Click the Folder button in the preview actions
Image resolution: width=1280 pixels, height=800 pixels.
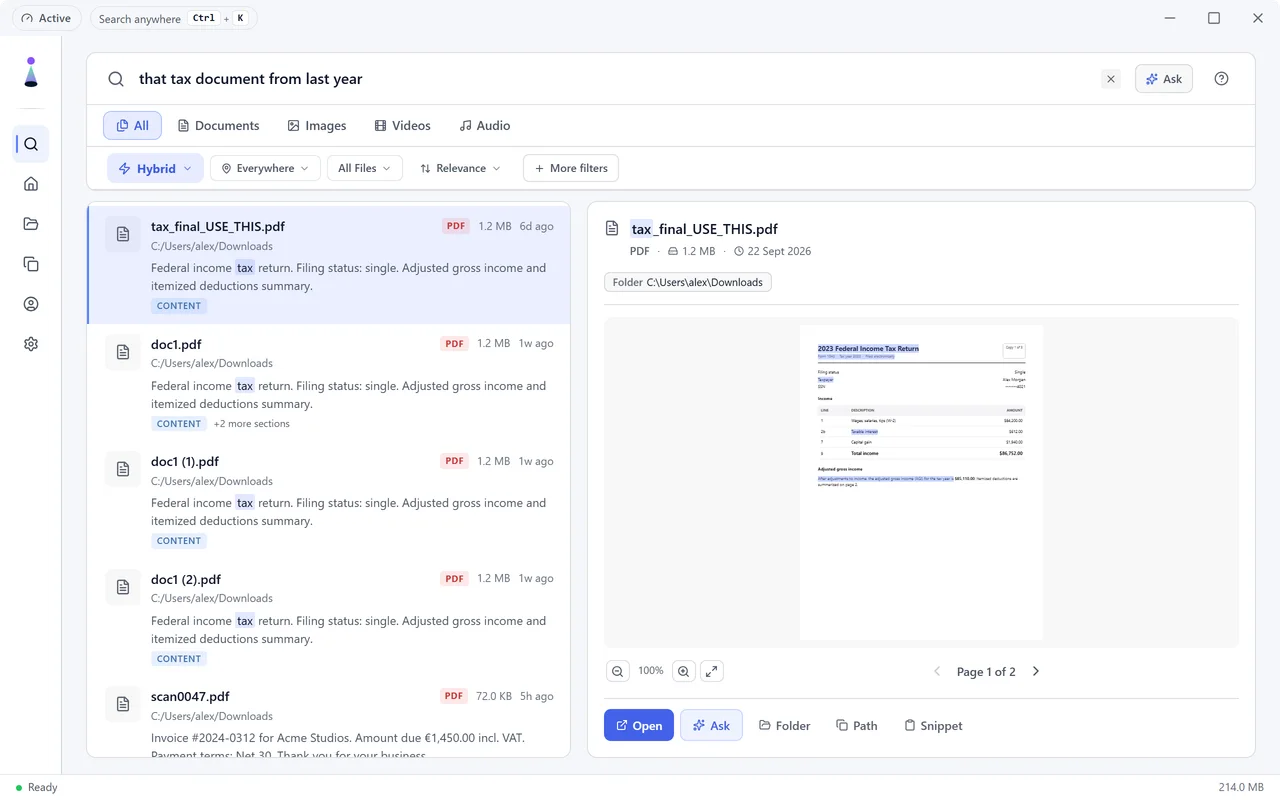[784, 725]
